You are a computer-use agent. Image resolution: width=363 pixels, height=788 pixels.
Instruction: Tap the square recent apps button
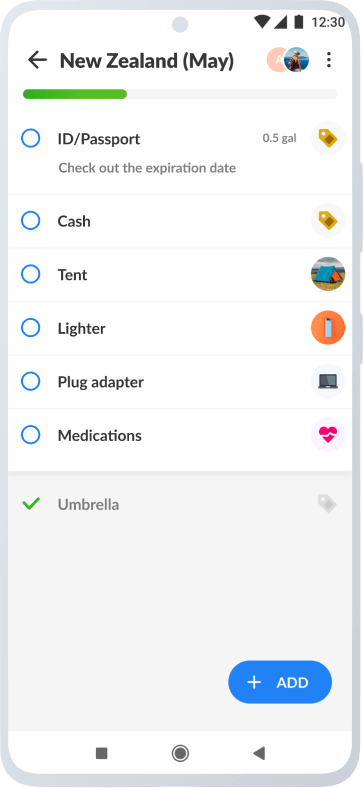(x=102, y=753)
